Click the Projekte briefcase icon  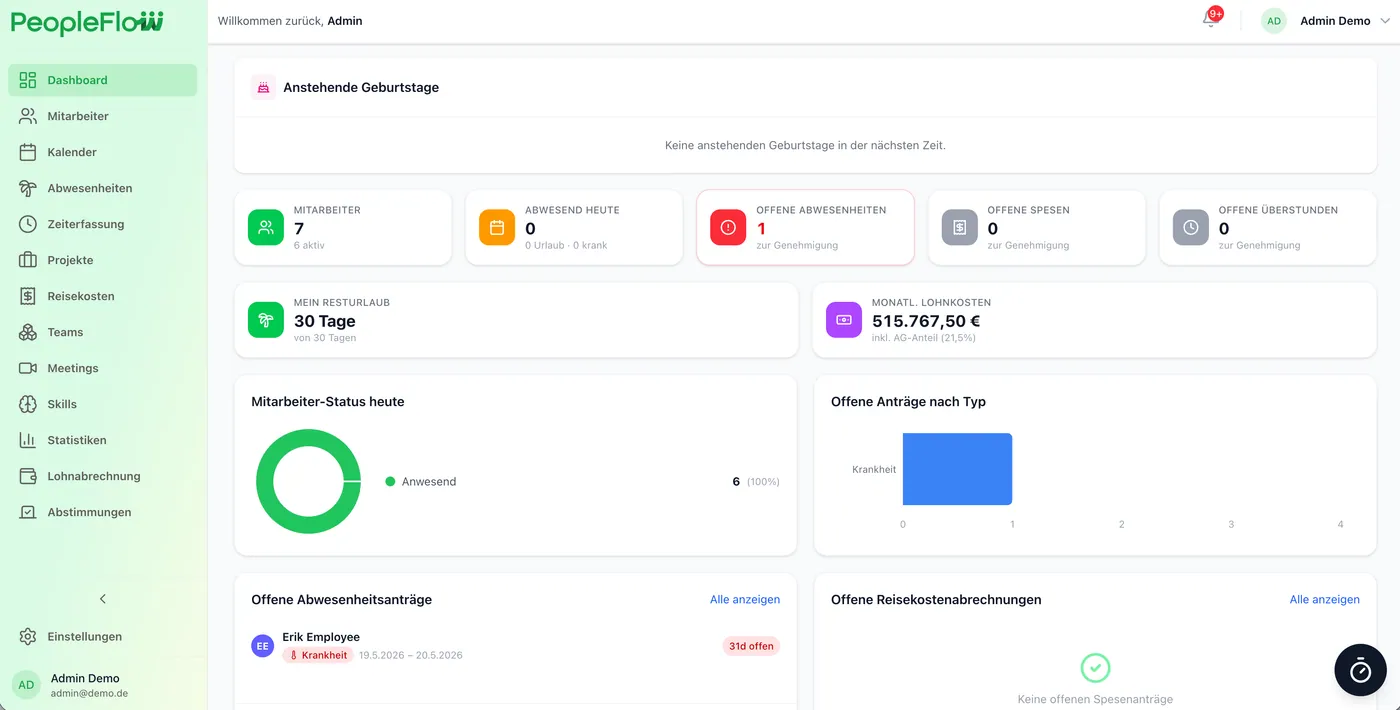pyautogui.click(x=28, y=260)
